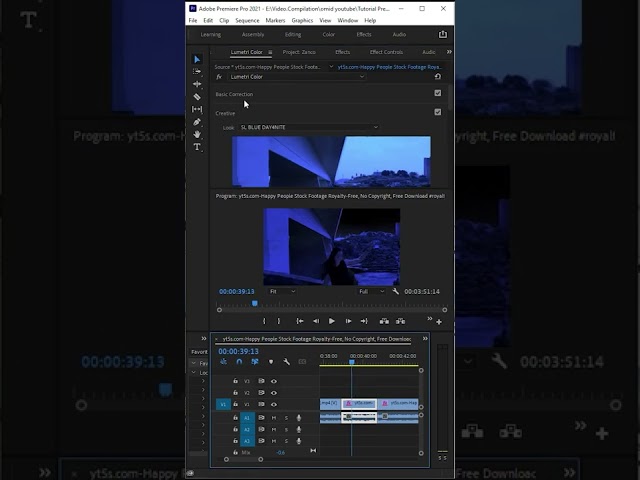Add a marker in Timeline

pyautogui.click(x=271, y=362)
